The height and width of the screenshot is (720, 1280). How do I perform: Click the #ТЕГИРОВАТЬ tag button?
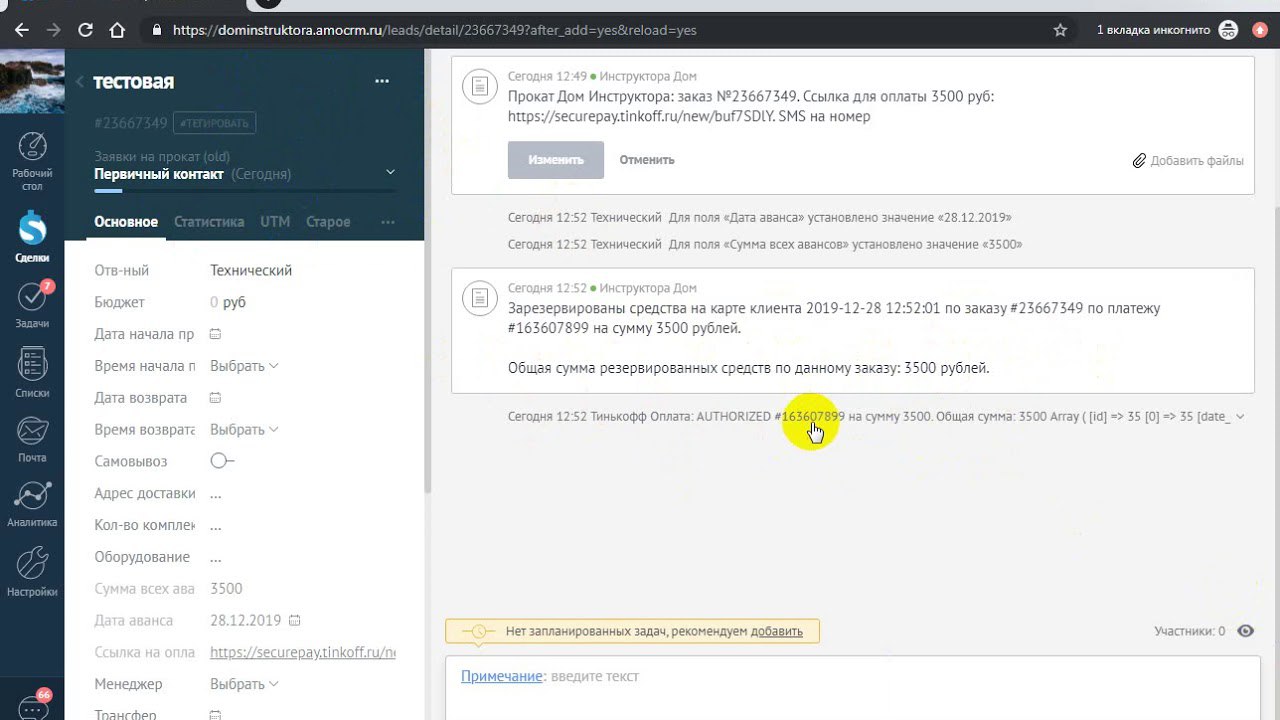pyautogui.click(x=214, y=123)
